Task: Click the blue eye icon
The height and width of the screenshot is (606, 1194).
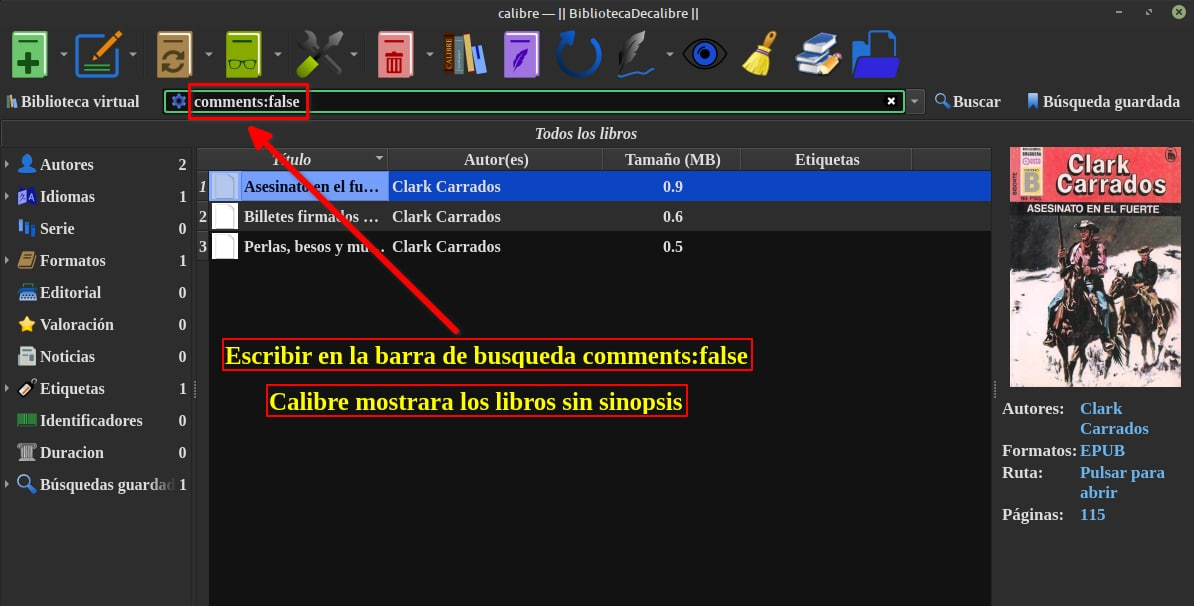Action: [x=704, y=54]
